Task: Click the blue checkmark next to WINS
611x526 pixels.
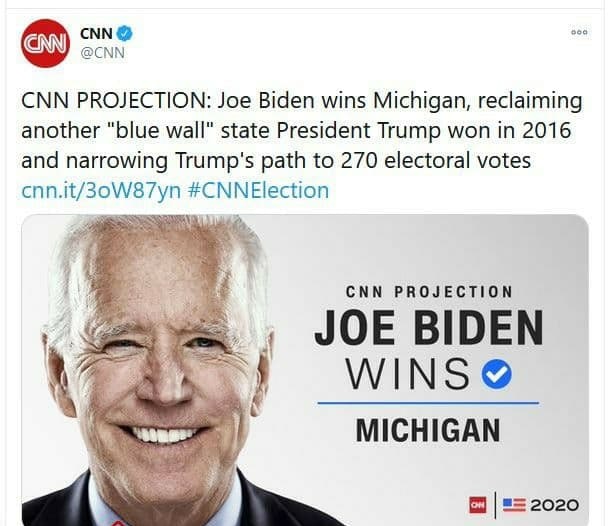Action: click(x=497, y=374)
